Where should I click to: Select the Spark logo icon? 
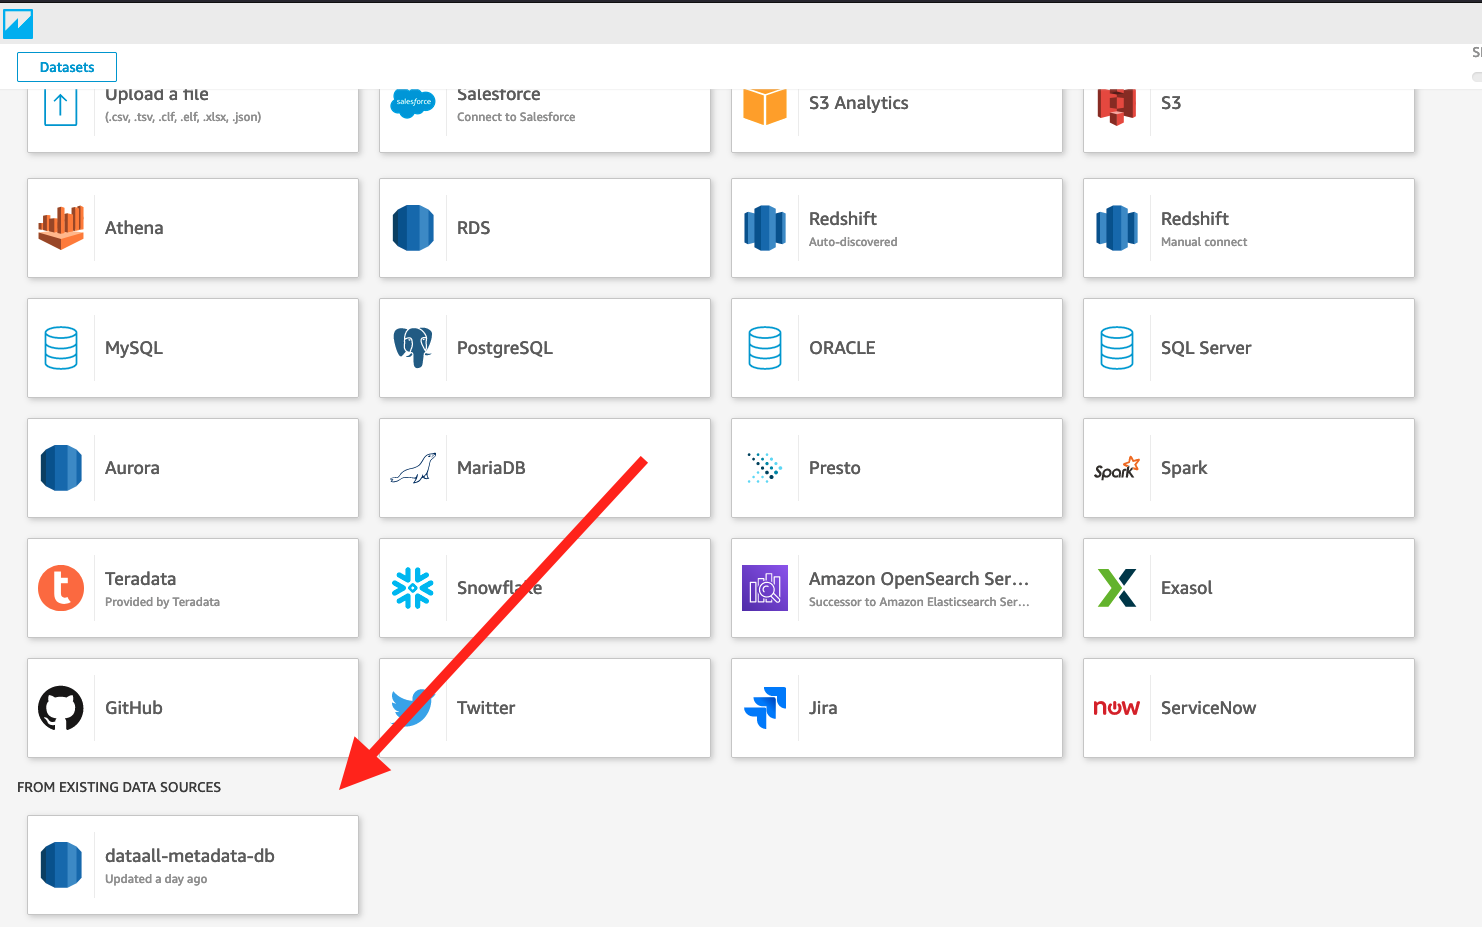point(1117,468)
